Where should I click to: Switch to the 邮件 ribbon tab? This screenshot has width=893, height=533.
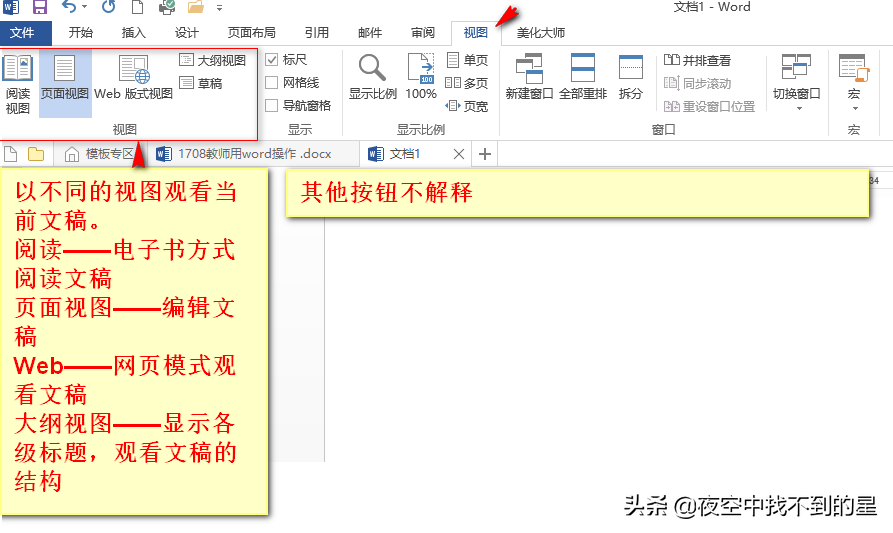click(x=370, y=33)
